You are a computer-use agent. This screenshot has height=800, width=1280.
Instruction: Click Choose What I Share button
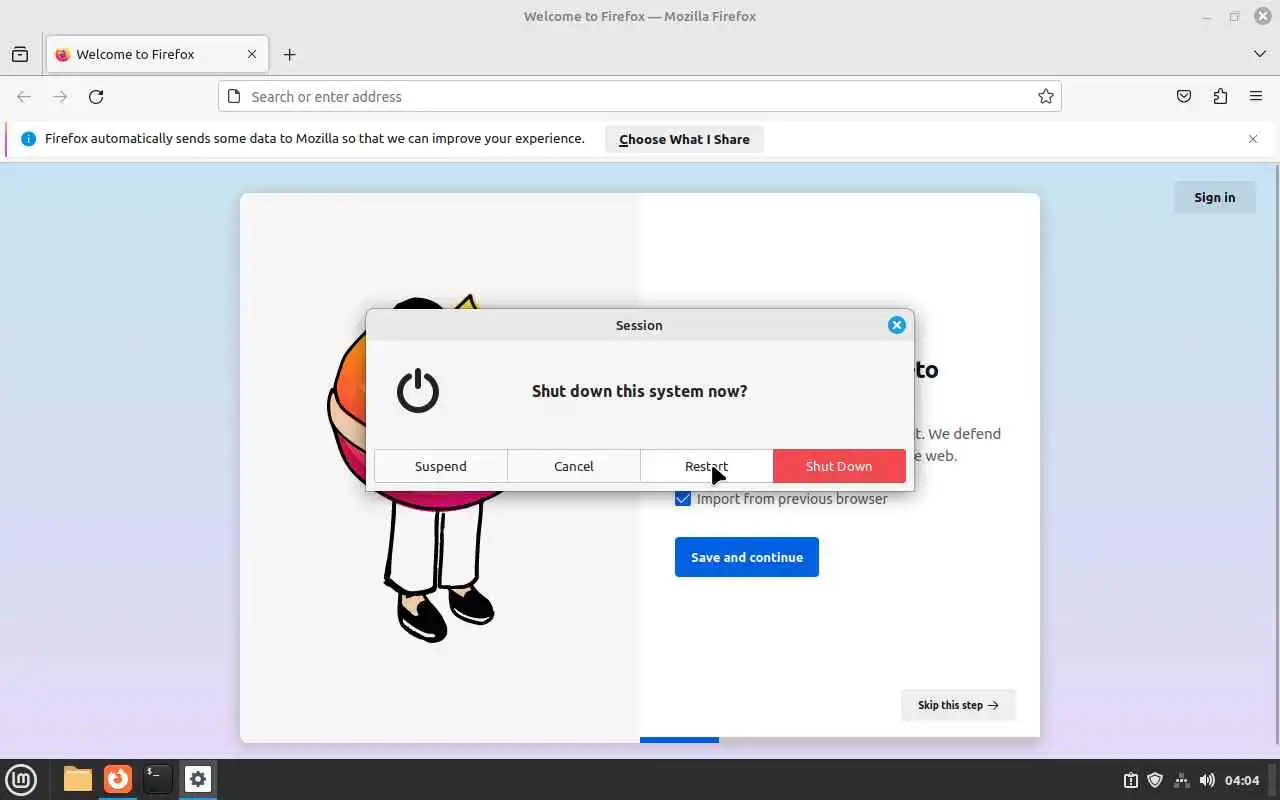pos(684,139)
